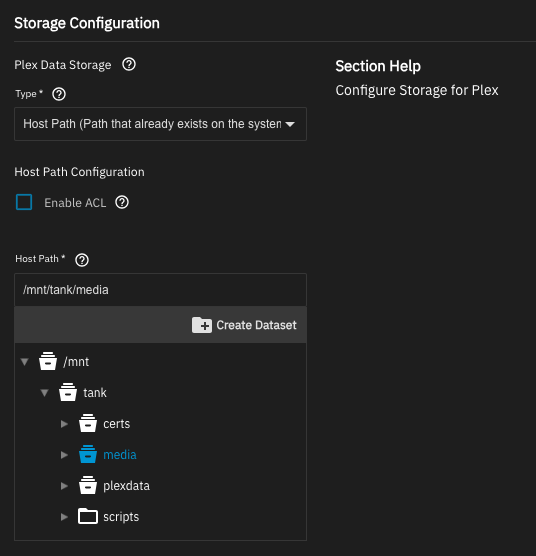Show help icon beside Host Path label
This screenshot has width=536, height=556.
[82, 260]
